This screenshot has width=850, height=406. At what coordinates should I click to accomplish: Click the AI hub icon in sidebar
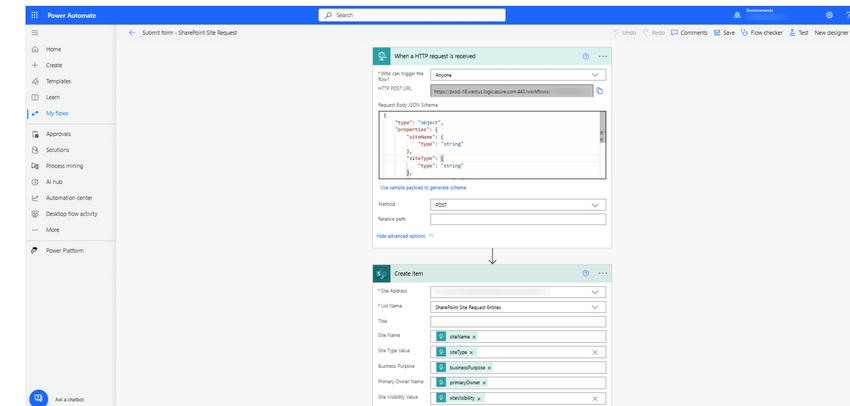[x=35, y=182]
